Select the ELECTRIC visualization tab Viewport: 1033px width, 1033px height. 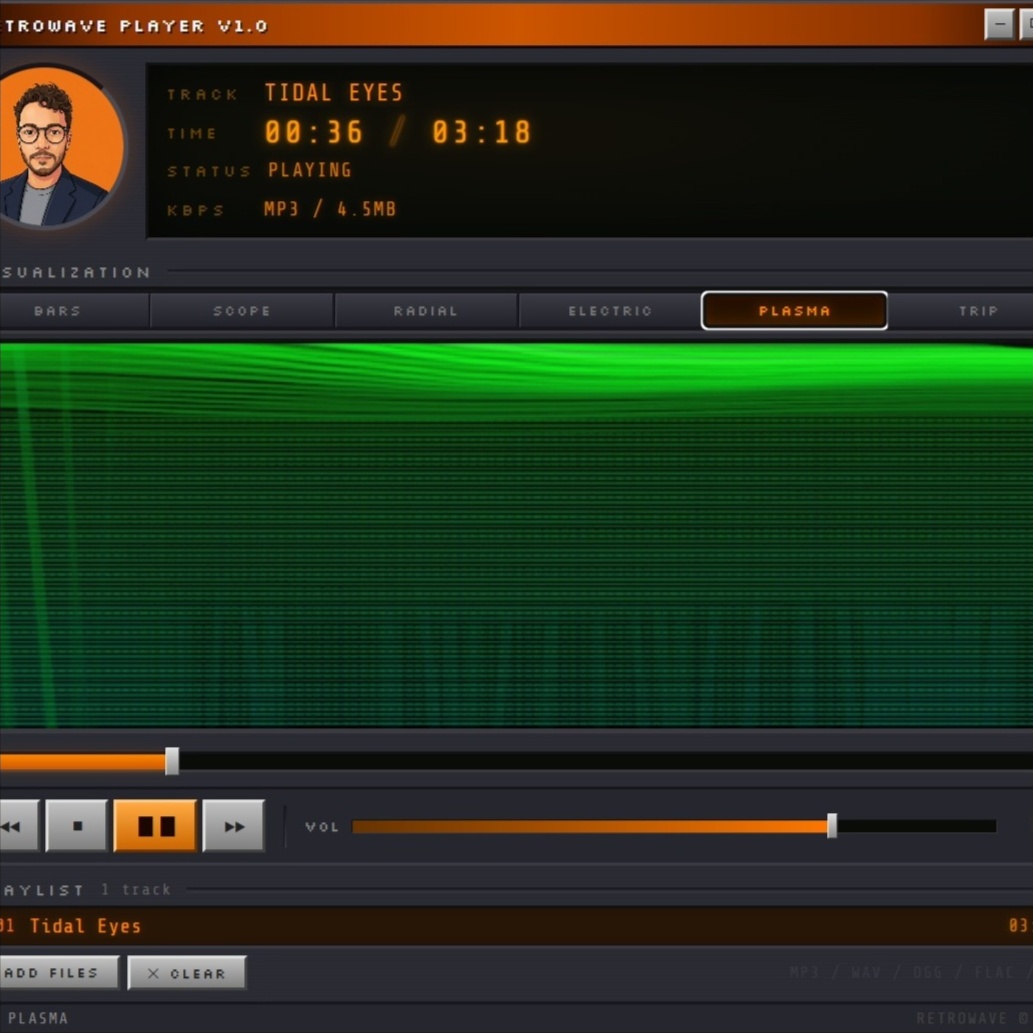click(609, 310)
